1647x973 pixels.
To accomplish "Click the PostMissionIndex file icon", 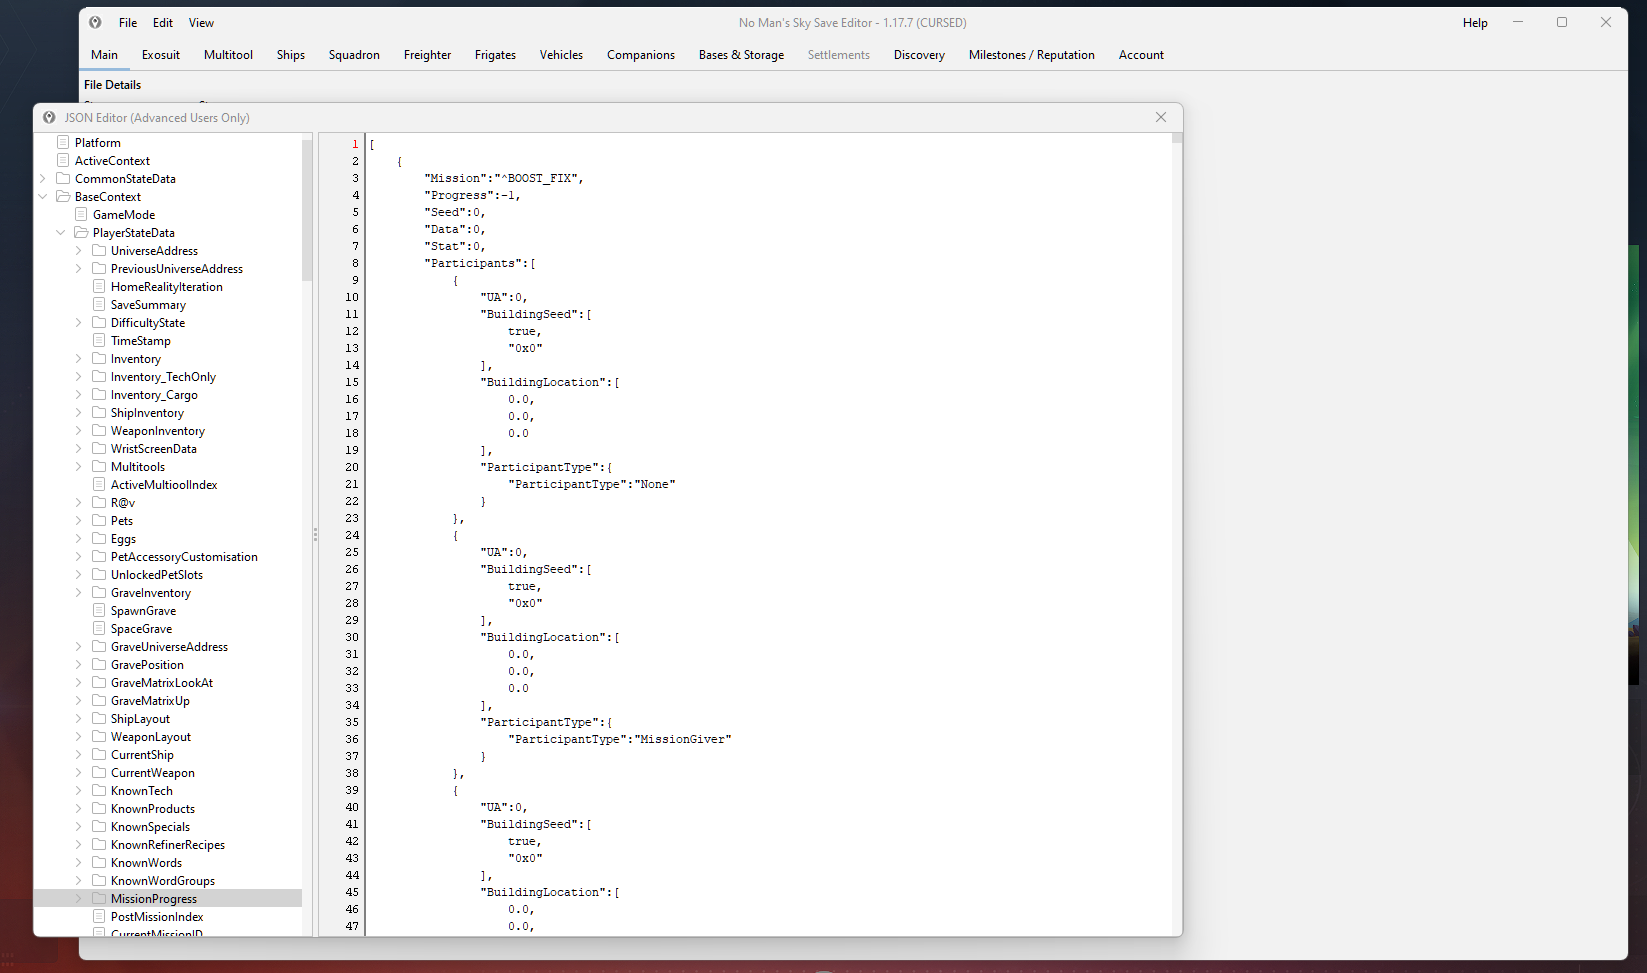I will [99, 916].
